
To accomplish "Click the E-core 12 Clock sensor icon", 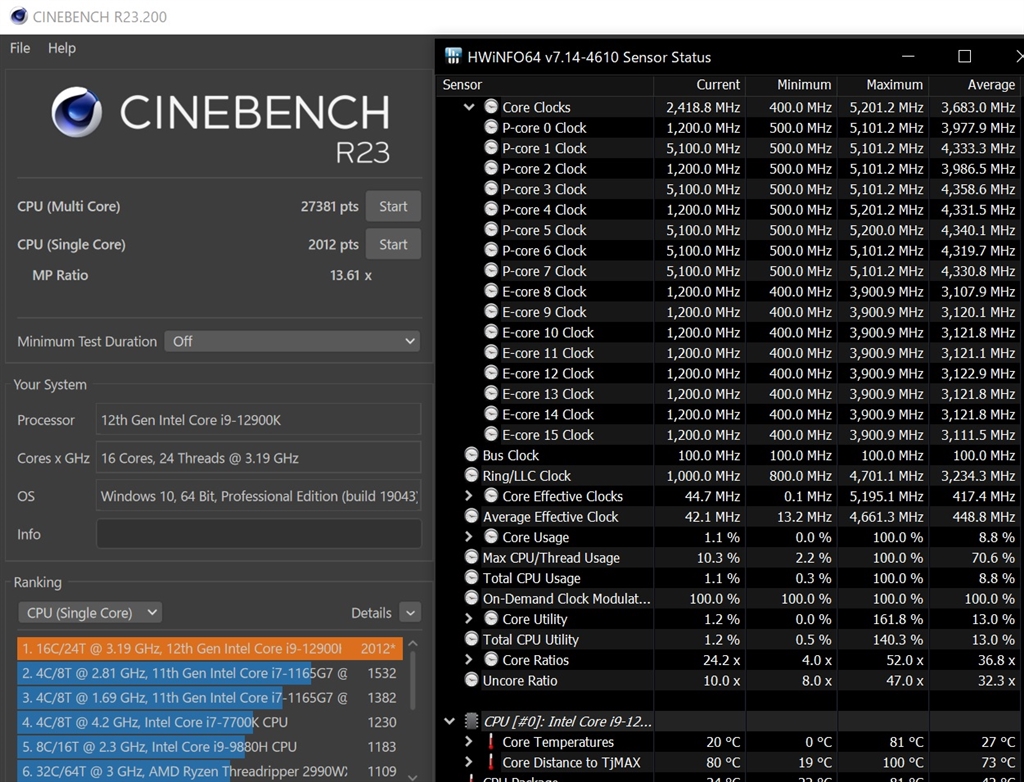I will tap(491, 372).
